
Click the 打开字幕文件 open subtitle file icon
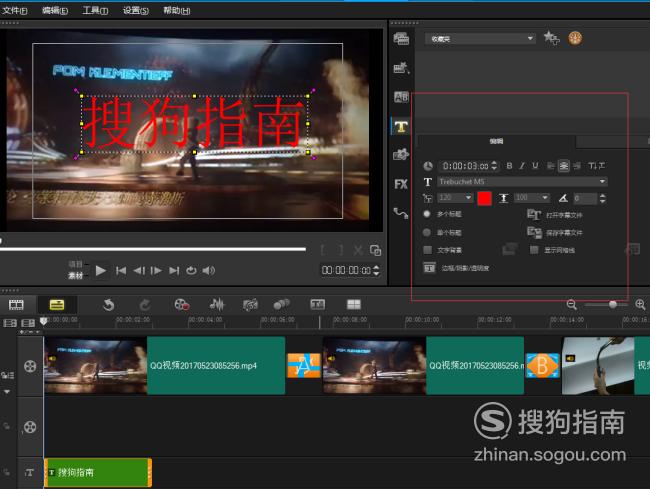click(x=534, y=215)
